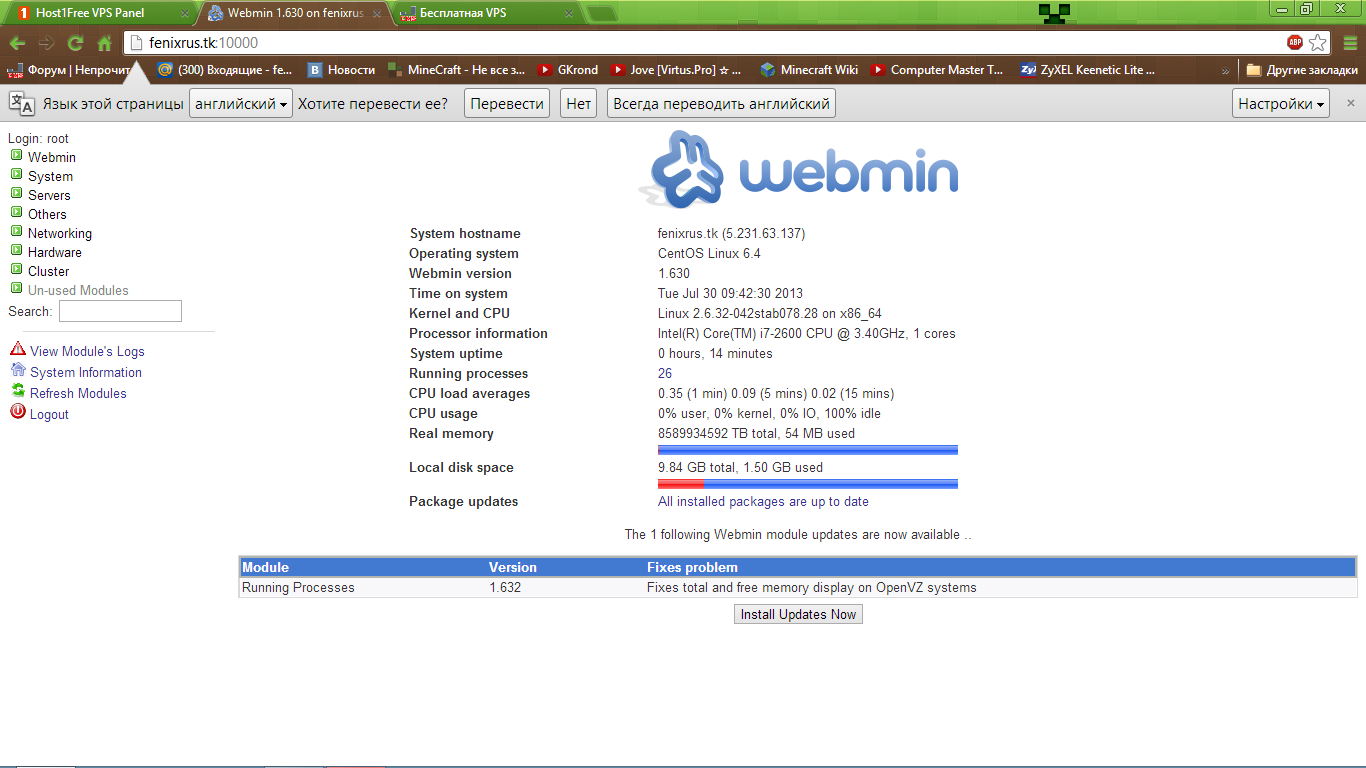Open the GKrond YouTube bookmark
The width and height of the screenshot is (1366, 768).
point(568,70)
